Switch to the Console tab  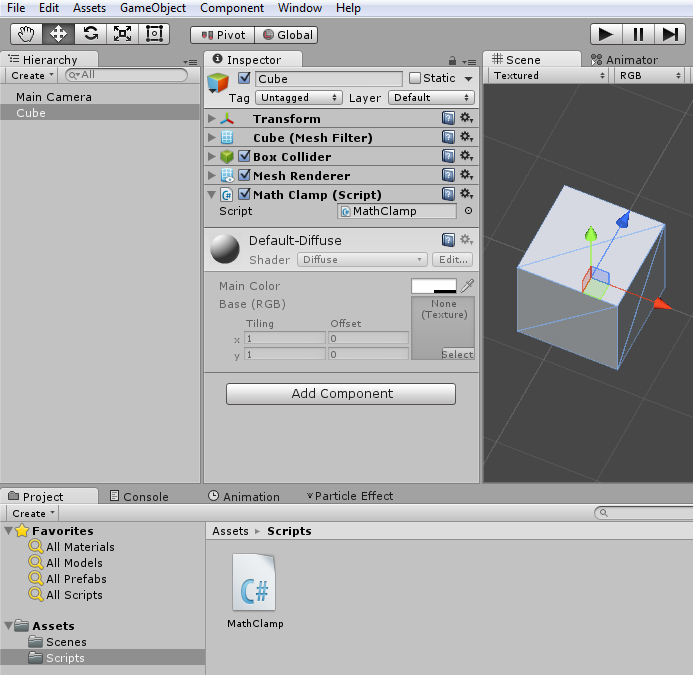pyautogui.click(x=139, y=496)
